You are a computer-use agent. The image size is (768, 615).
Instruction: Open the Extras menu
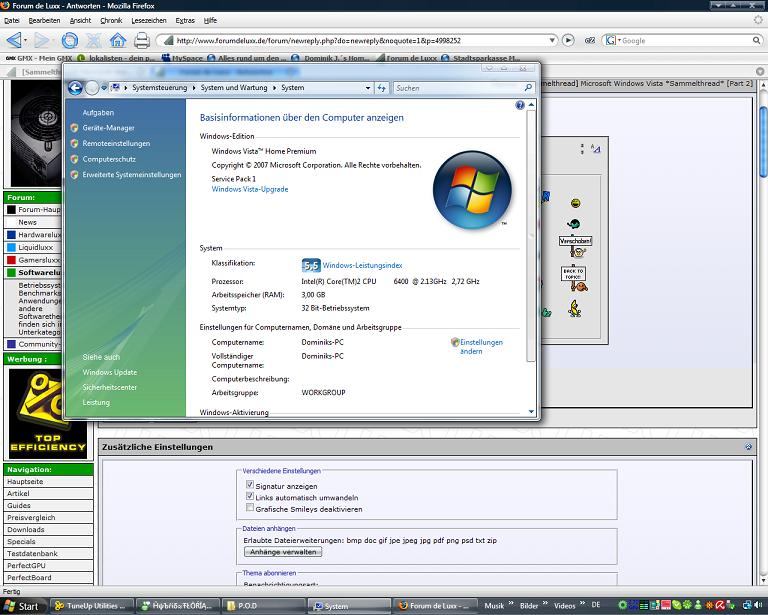[x=185, y=21]
